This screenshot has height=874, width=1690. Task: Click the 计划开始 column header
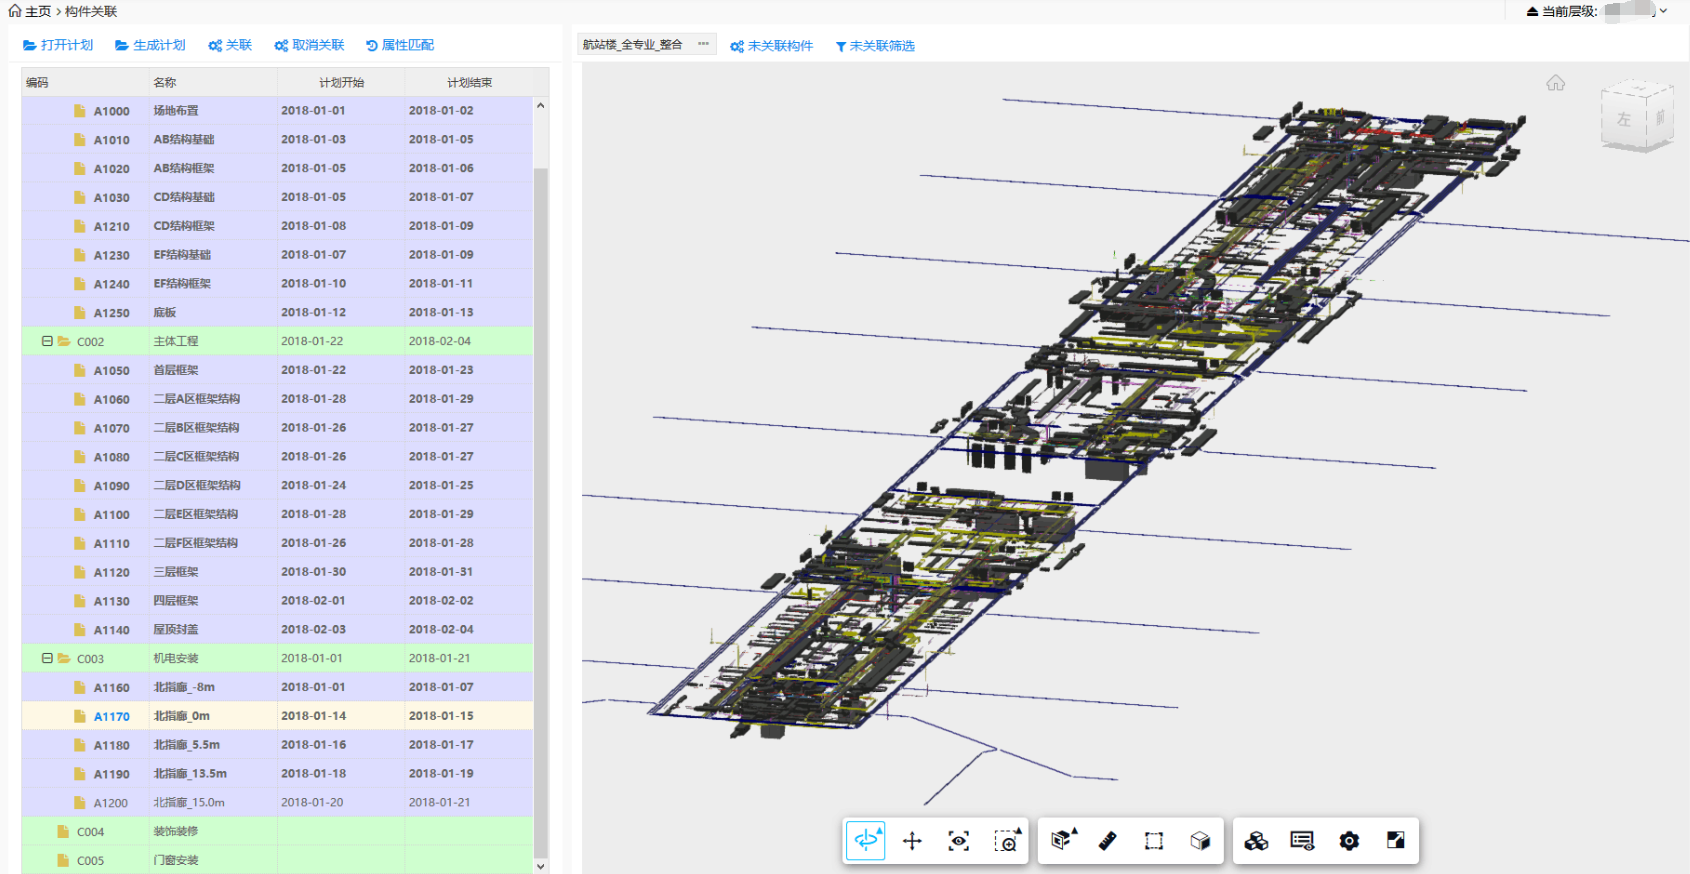coord(341,82)
